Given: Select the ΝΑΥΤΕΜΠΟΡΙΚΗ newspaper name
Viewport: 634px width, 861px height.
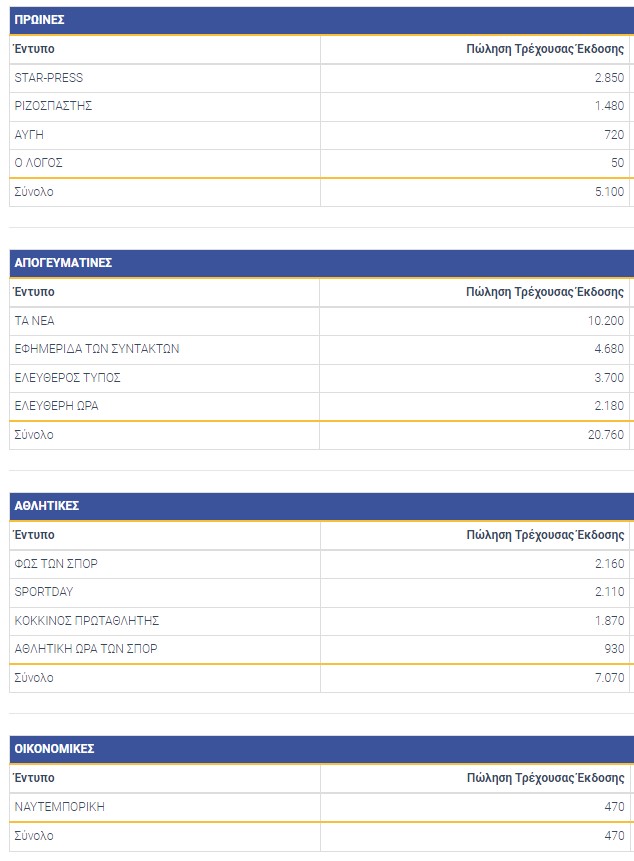Looking at the screenshot, I should 60,806.
